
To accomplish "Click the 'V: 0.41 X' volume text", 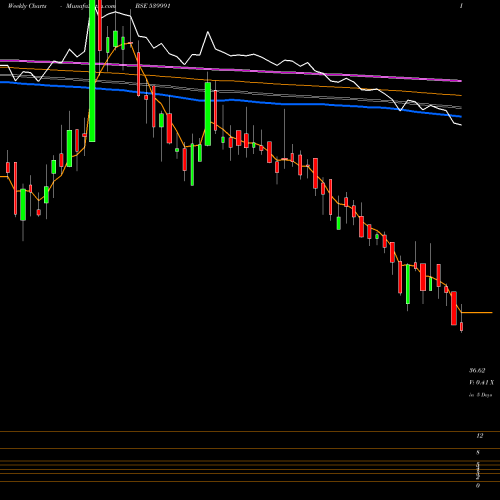I will [x=481, y=382].
